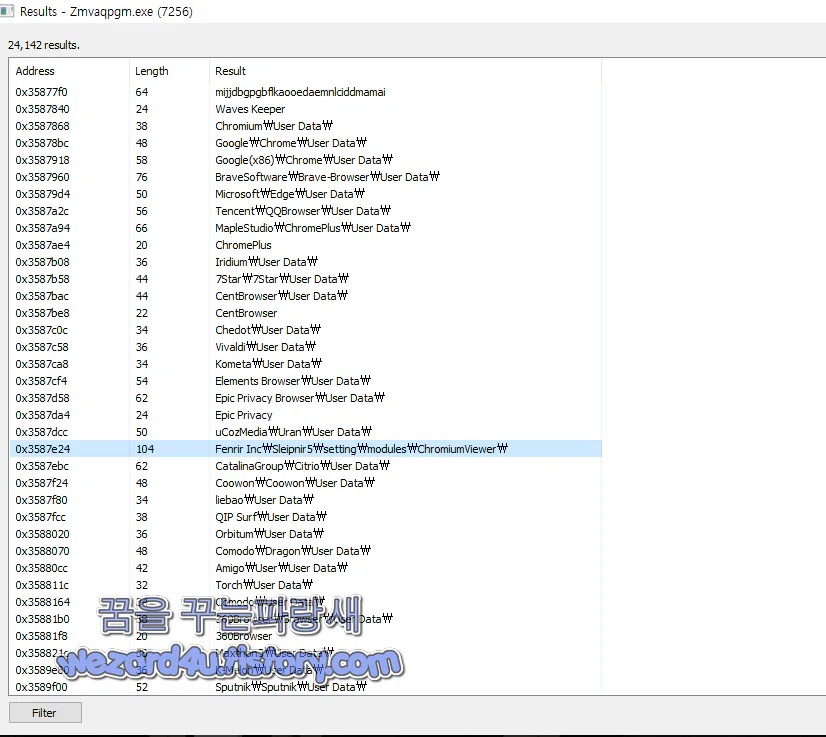Select the Chedot\User Data\ row
Screen dimensions: 826x737
(306, 330)
